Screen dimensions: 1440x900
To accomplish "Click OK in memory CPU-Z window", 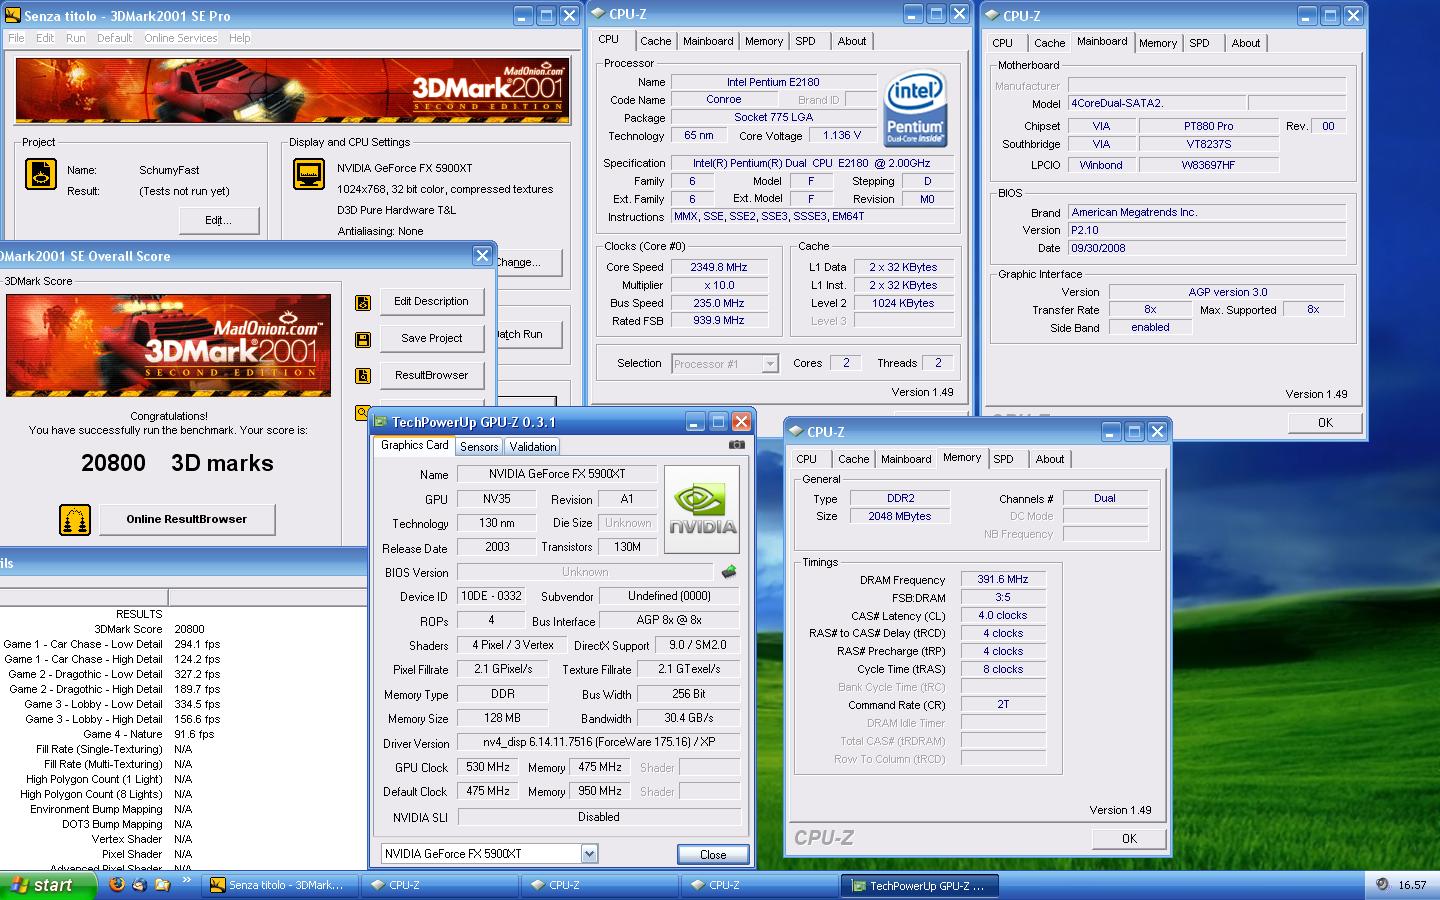I will pos(1129,839).
